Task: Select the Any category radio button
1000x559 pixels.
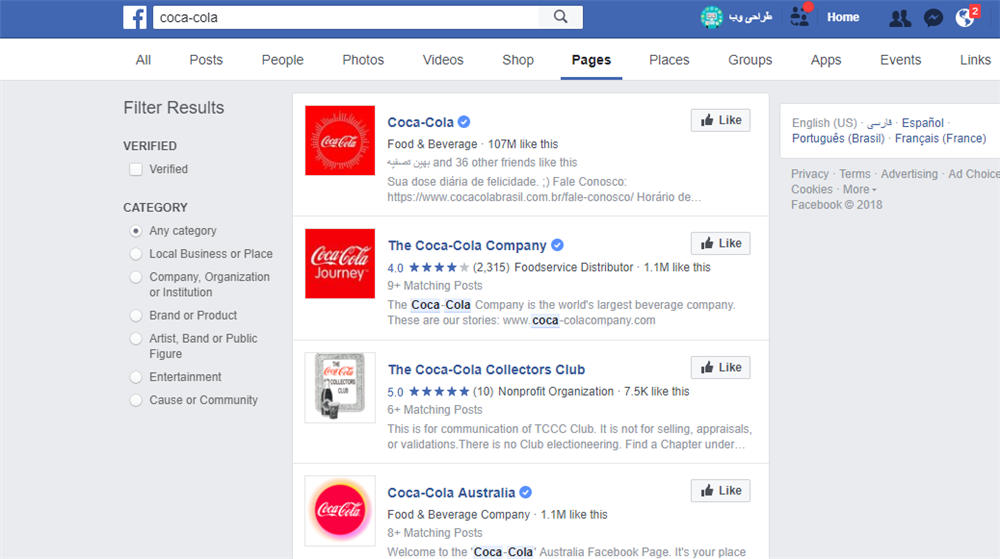Action: pyautogui.click(x=136, y=231)
